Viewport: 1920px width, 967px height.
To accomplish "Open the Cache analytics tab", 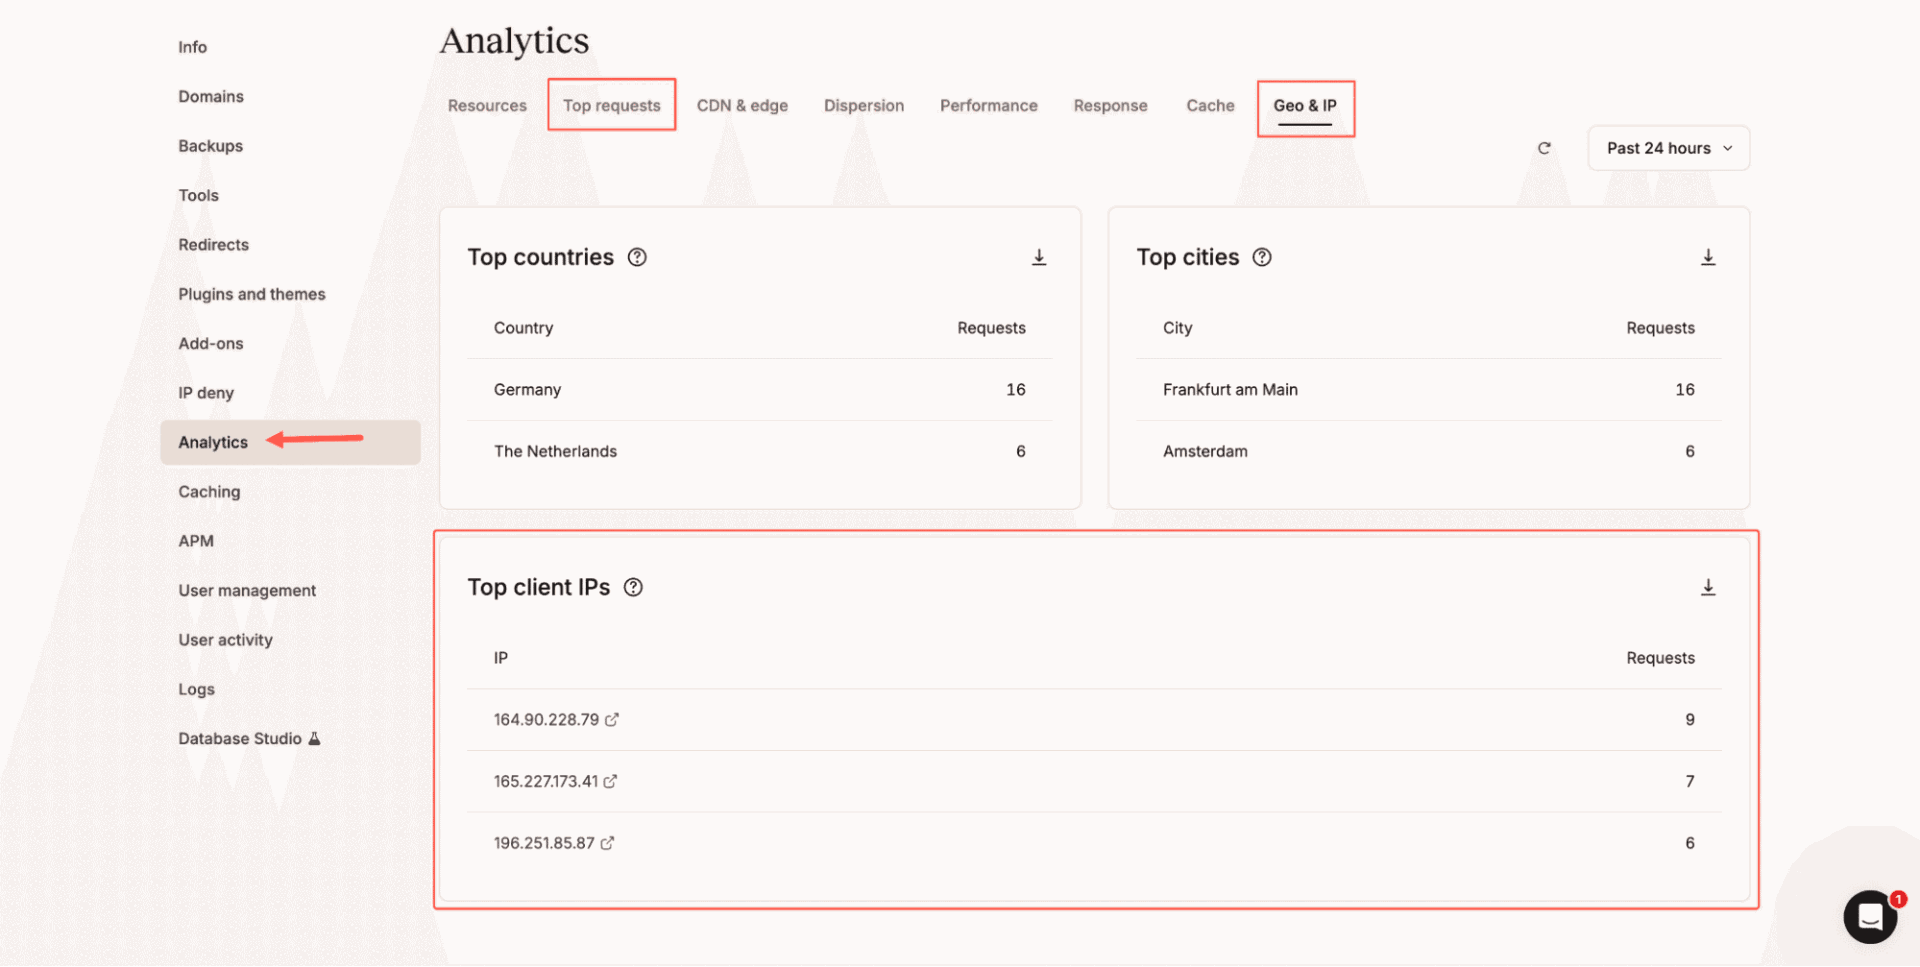I will [x=1210, y=105].
